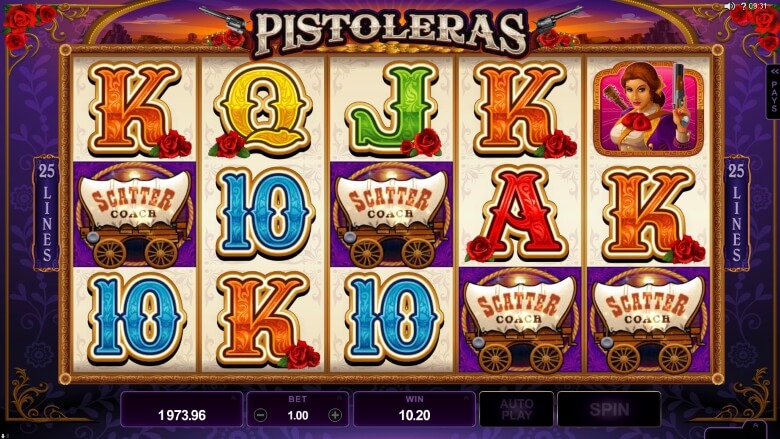Click Scatter Coach symbol on third reel
Screen dimensions: 780x439
tap(391, 215)
